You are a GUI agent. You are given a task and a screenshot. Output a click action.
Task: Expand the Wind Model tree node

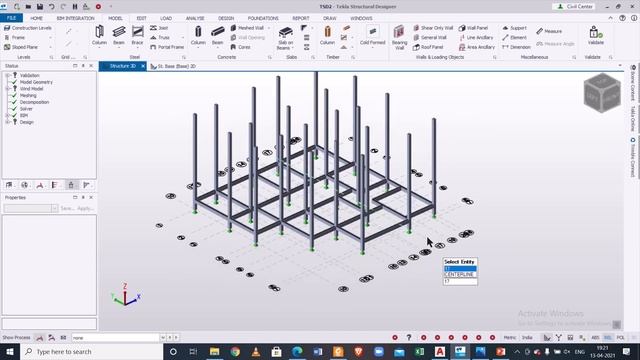[x=7, y=89]
